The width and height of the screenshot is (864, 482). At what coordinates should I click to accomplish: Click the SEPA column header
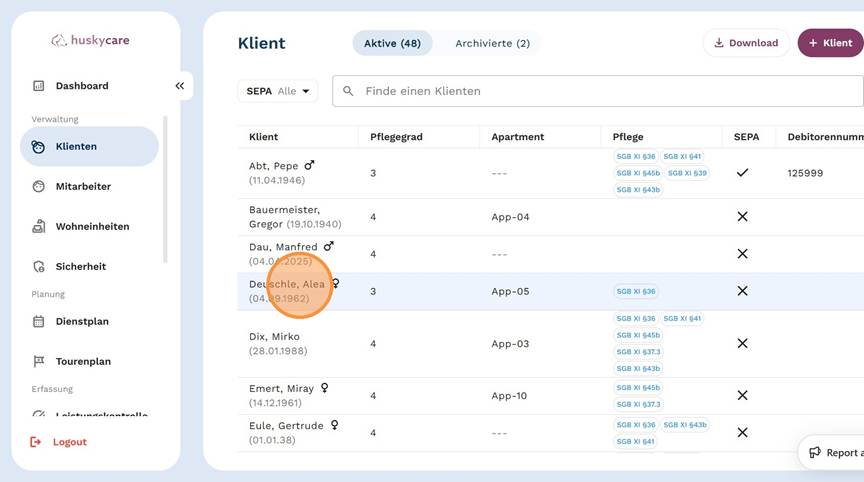pyautogui.click(x=746, y=137)
